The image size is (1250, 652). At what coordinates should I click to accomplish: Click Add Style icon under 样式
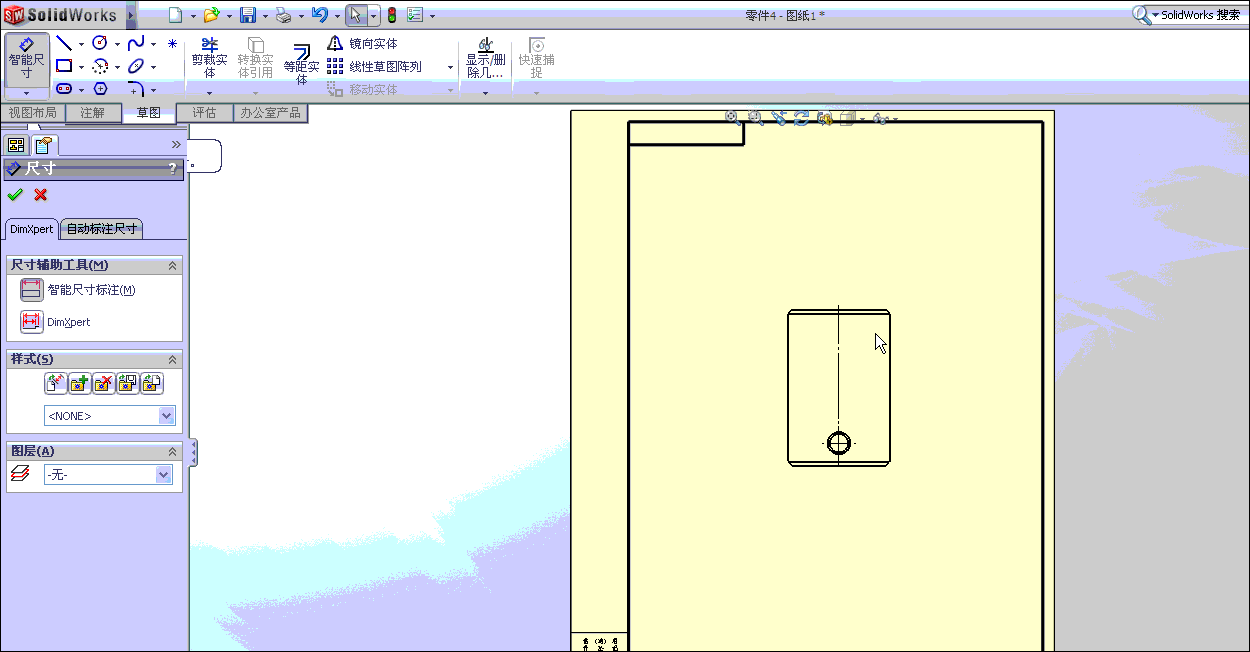[79, 383]
